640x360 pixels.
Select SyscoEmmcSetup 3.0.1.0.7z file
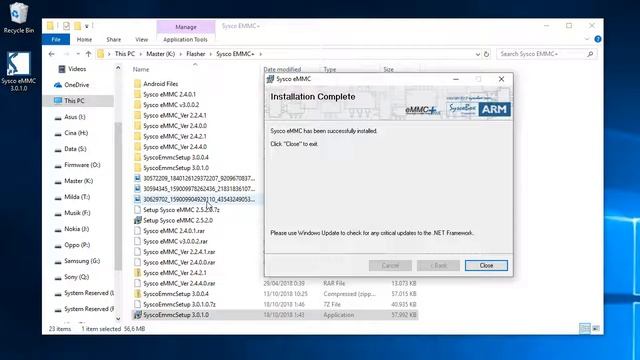(x=179, y=304)
